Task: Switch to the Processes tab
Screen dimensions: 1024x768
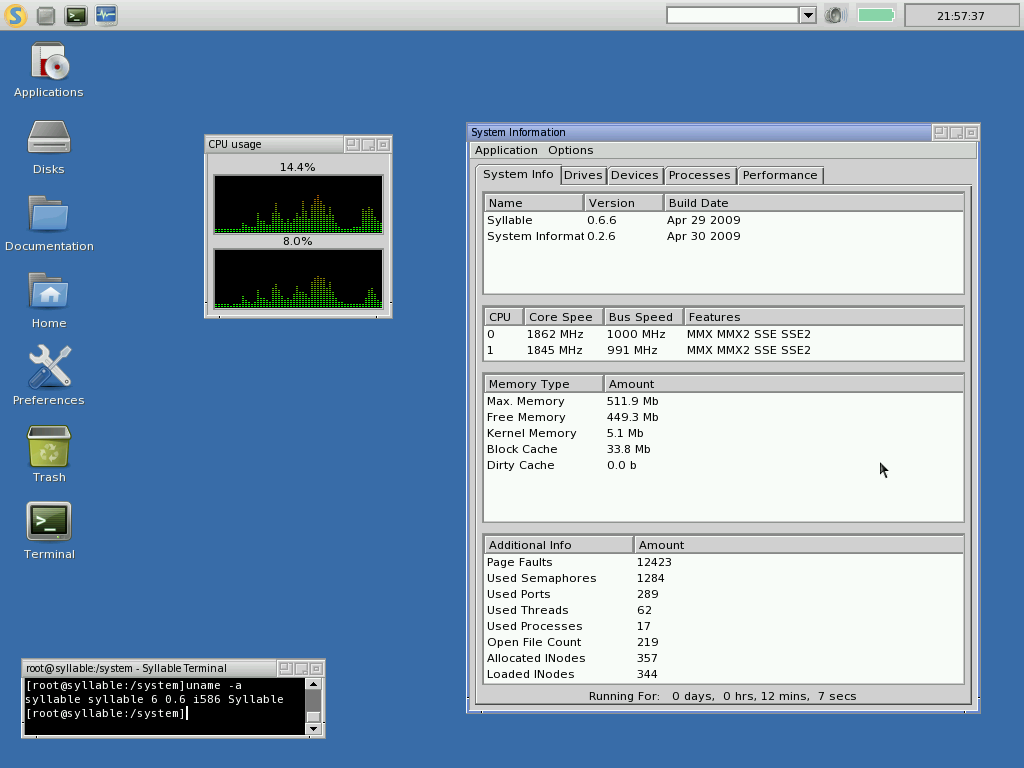Action: click(x=699, y=175)
